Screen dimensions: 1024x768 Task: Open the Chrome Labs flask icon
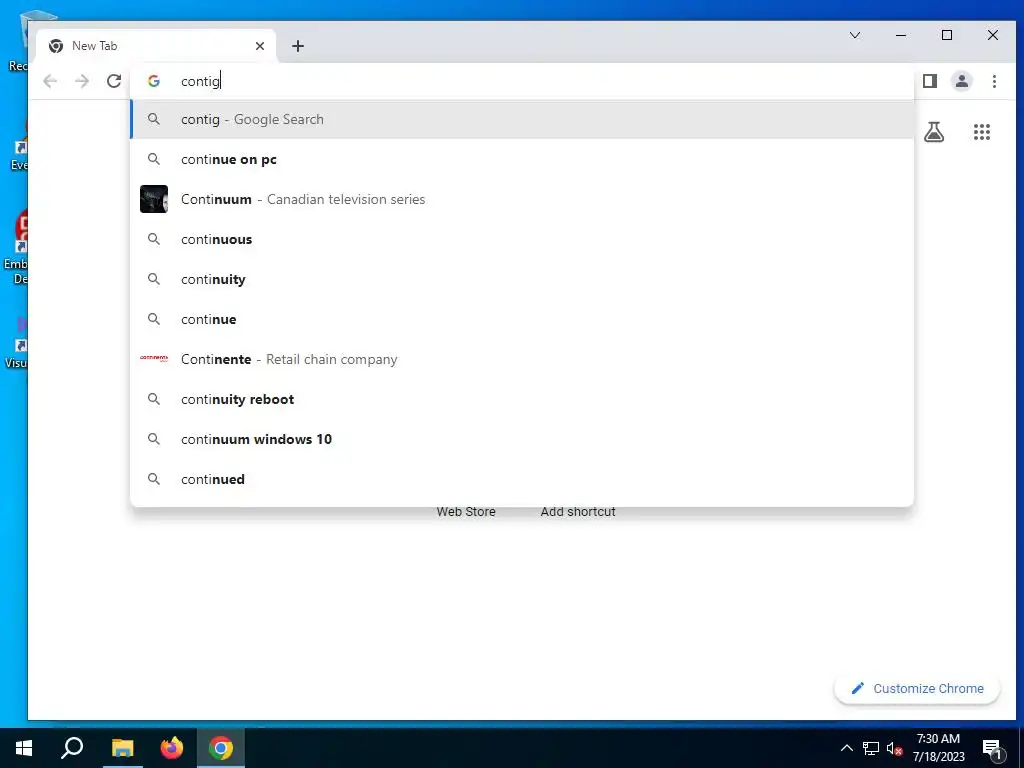click(x=934, y=133)
